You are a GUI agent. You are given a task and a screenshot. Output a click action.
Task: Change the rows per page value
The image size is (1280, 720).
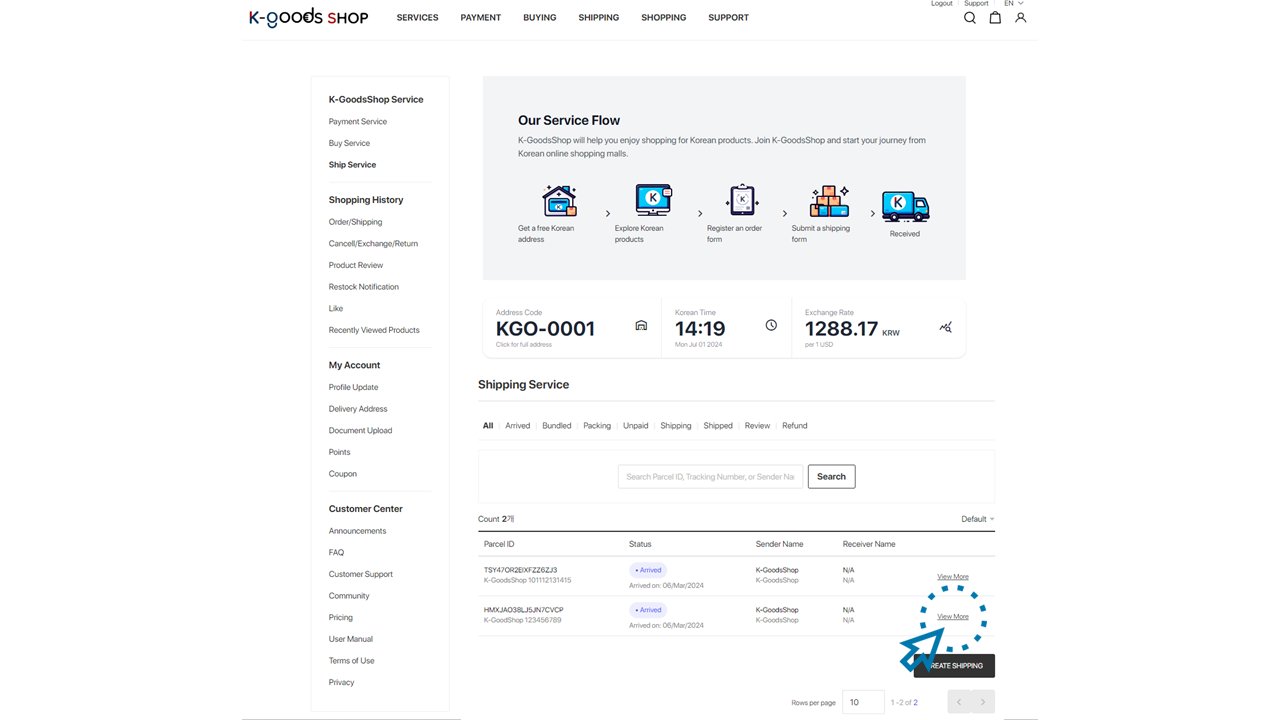[x=863, y=702]
